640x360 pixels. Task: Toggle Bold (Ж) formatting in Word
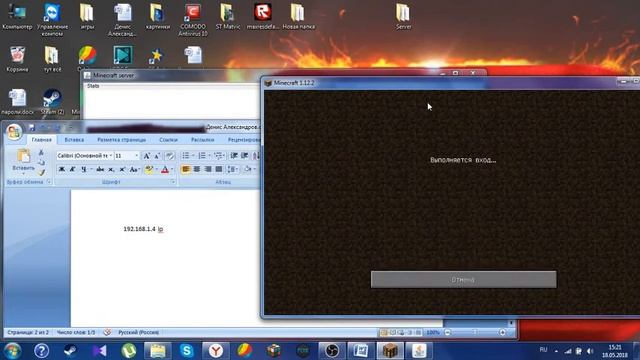[x=62, y=169]
